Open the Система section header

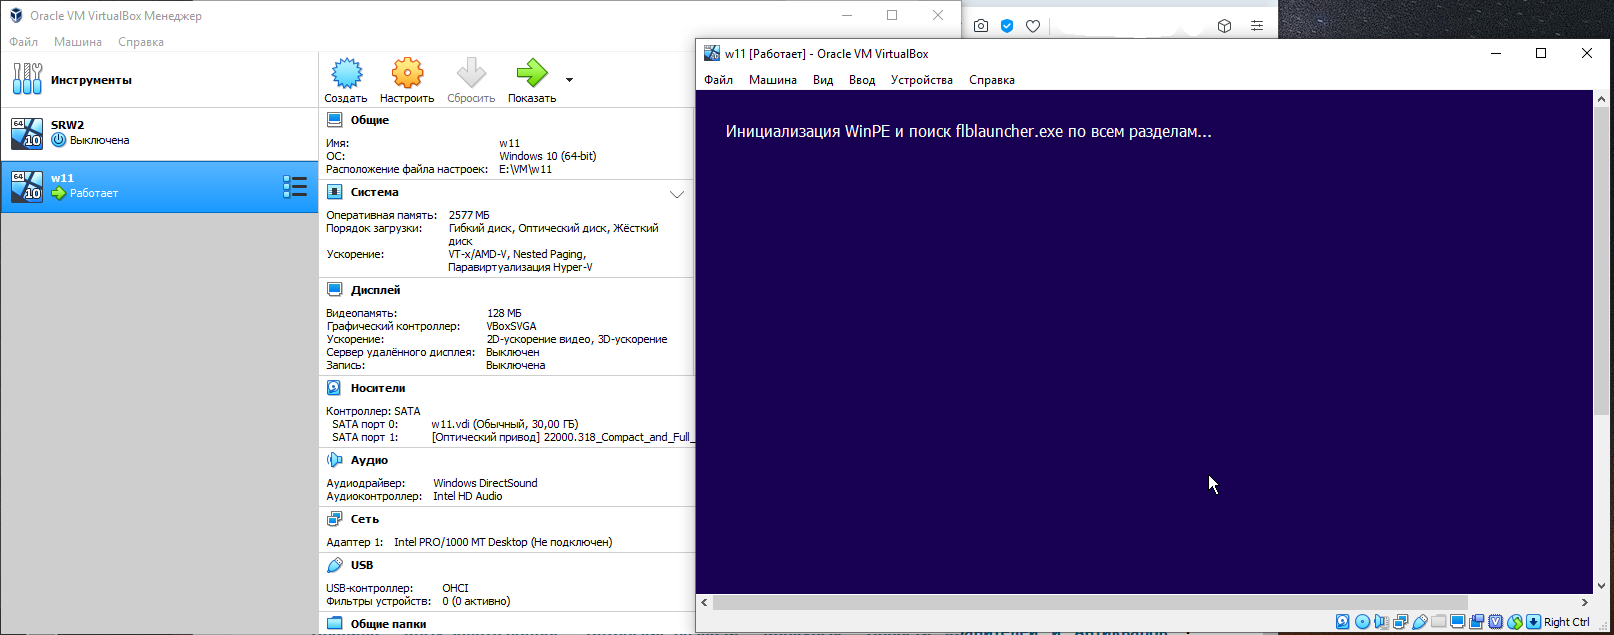tap(375, 192)
